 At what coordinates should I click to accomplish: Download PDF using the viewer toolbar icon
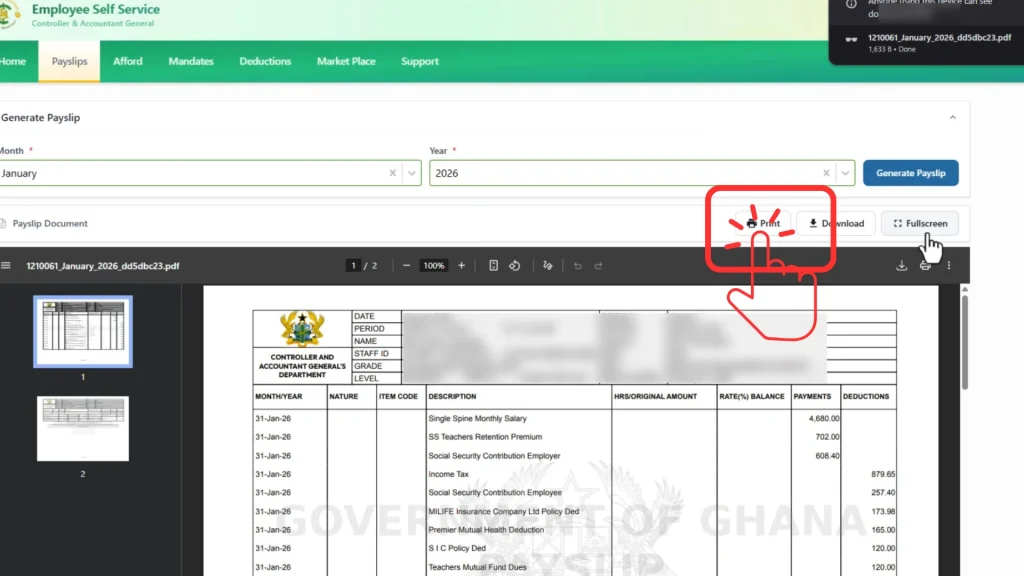pos(901,266)
